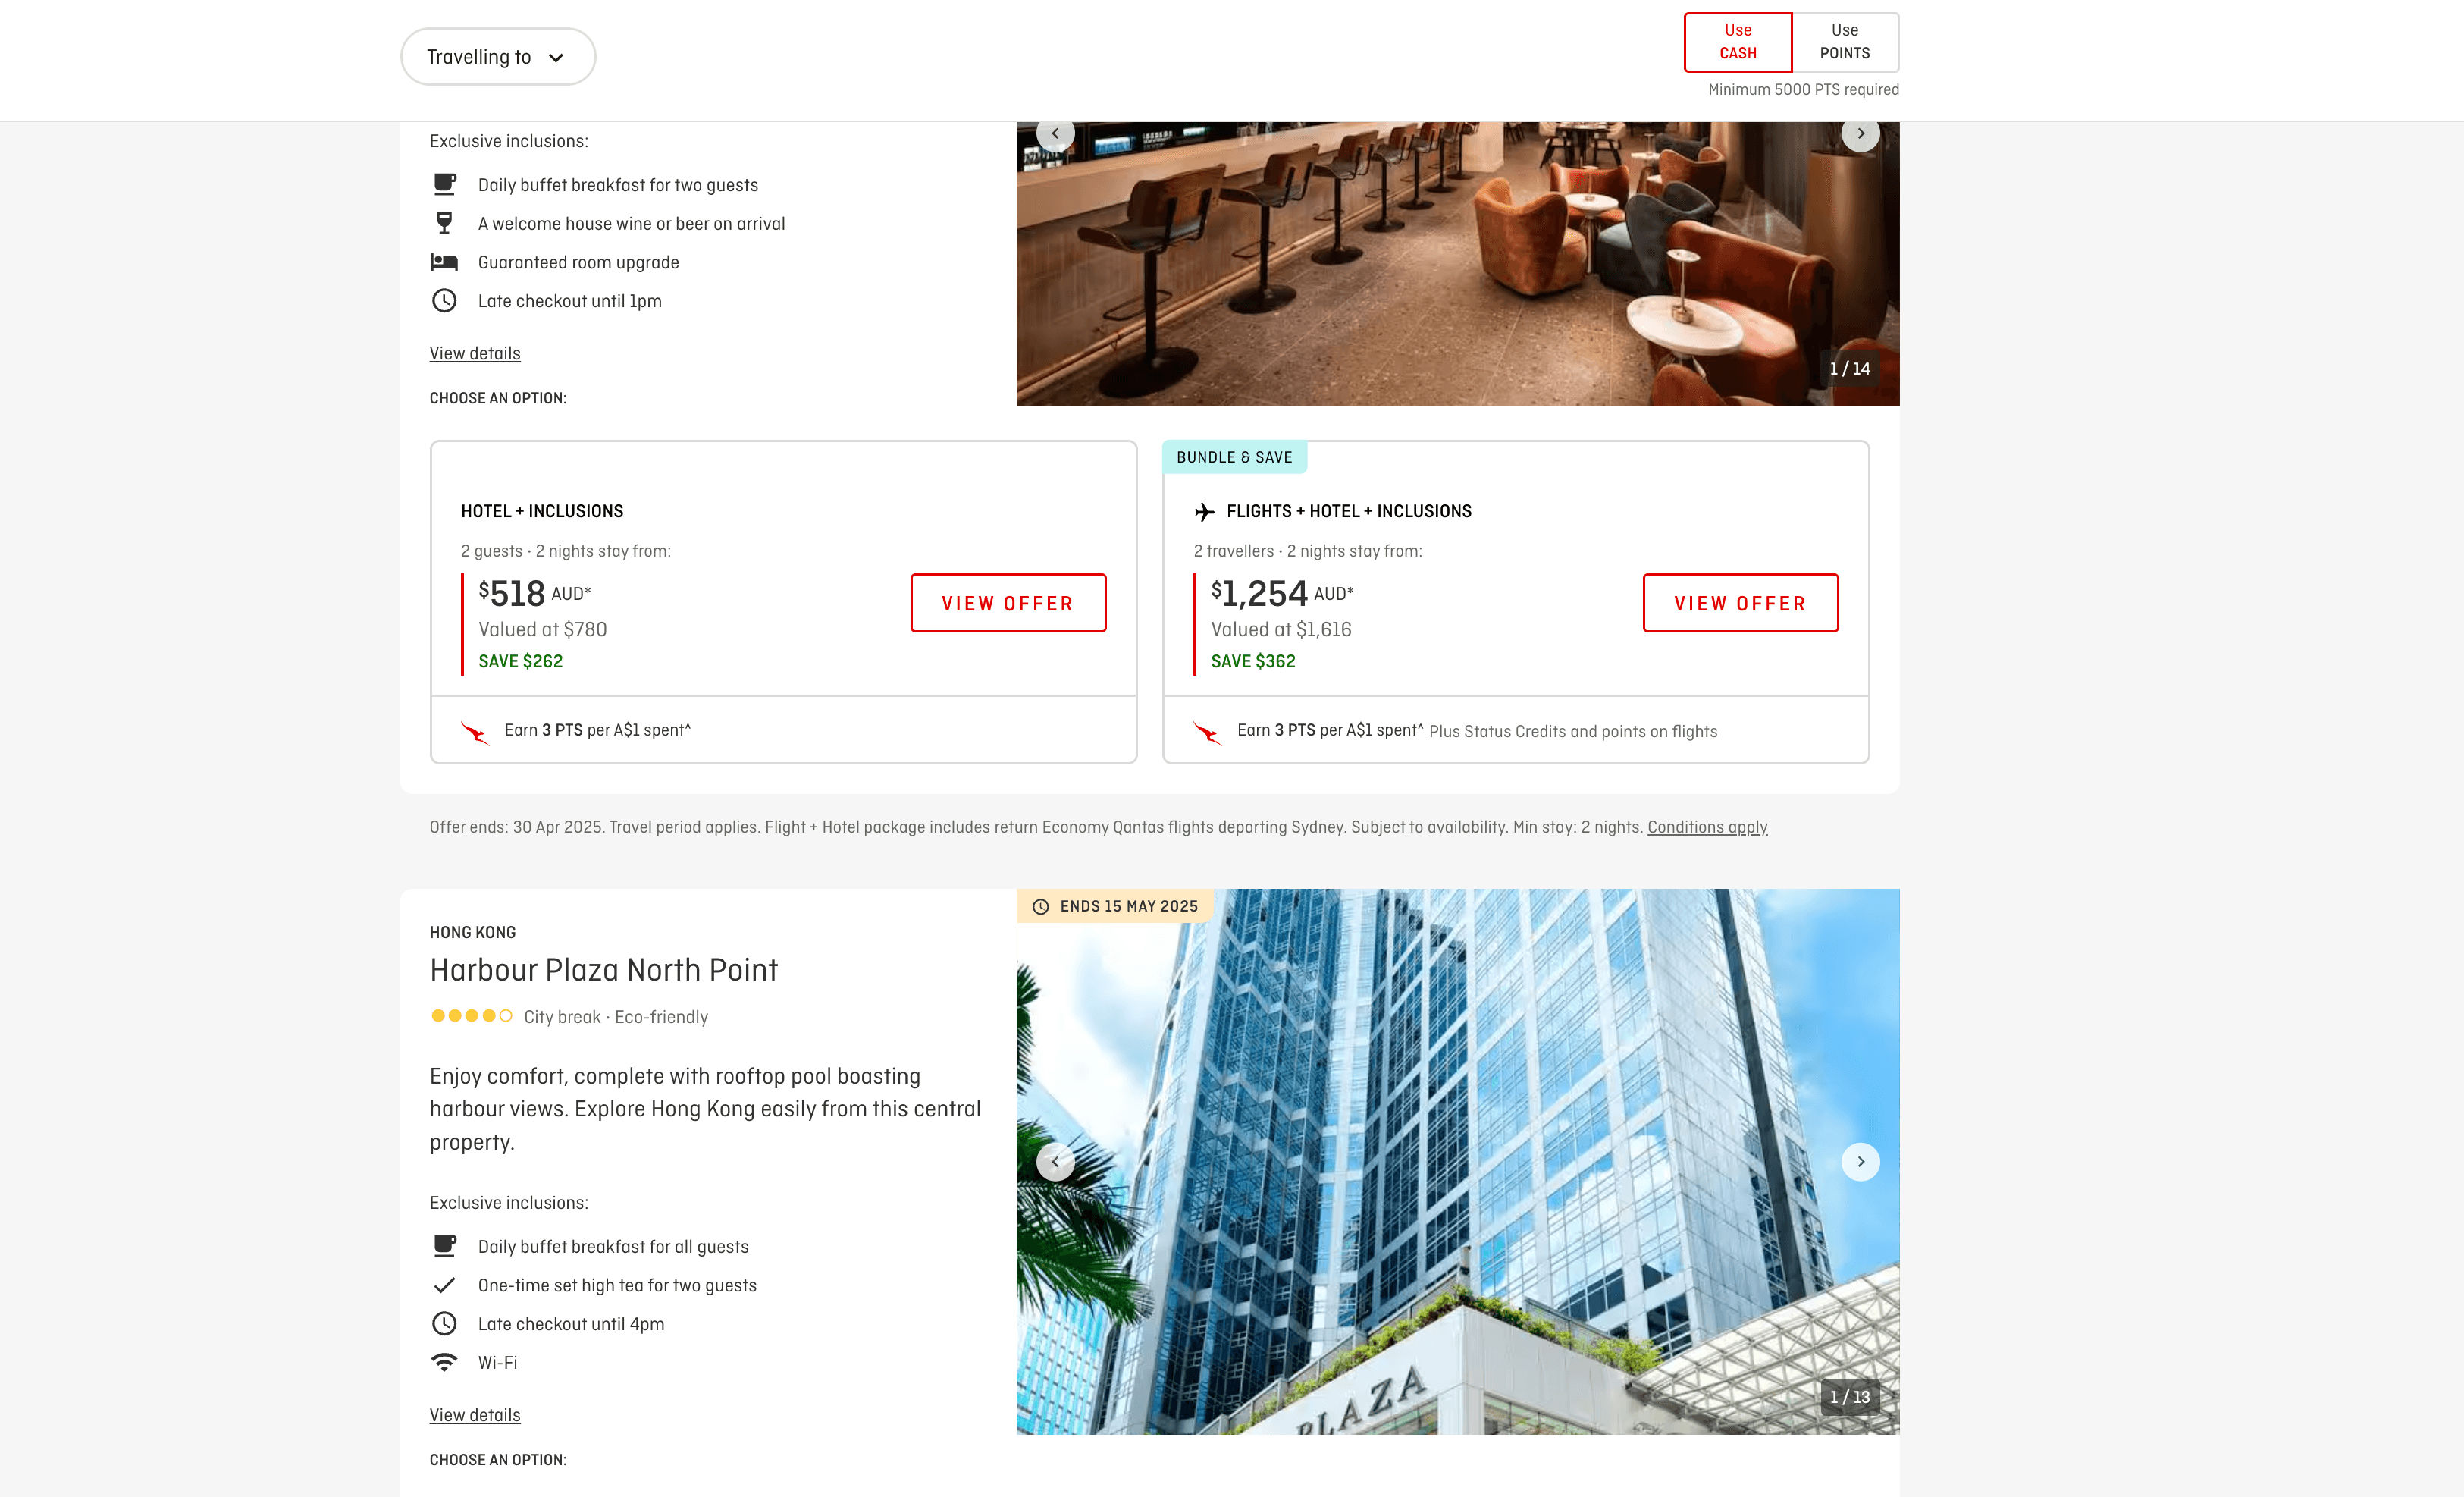Click the four-star rating dots for Harbour Plaza
The image size is (2464, 1497).
pos(471,1016)
